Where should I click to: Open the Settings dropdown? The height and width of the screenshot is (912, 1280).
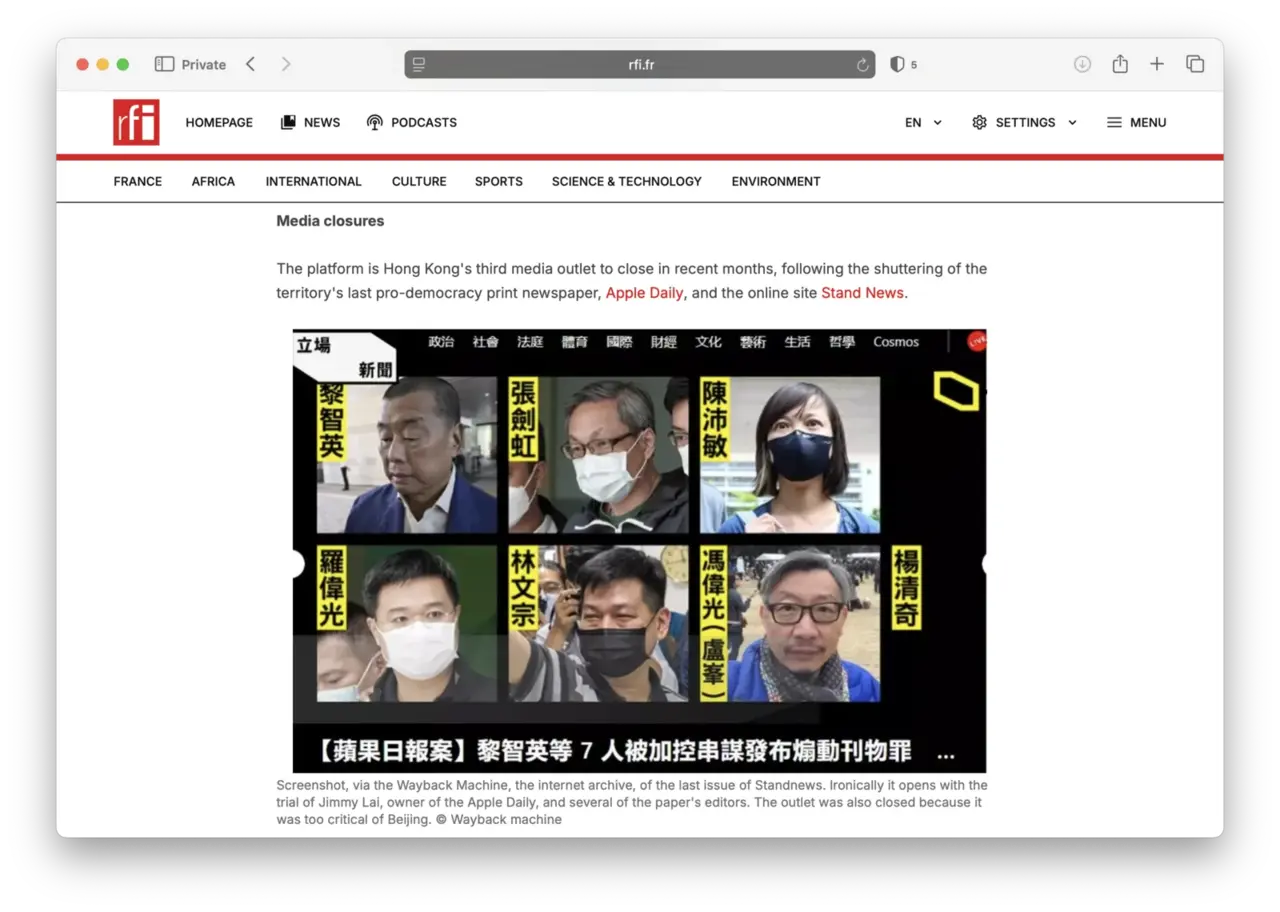(1024, 122)
